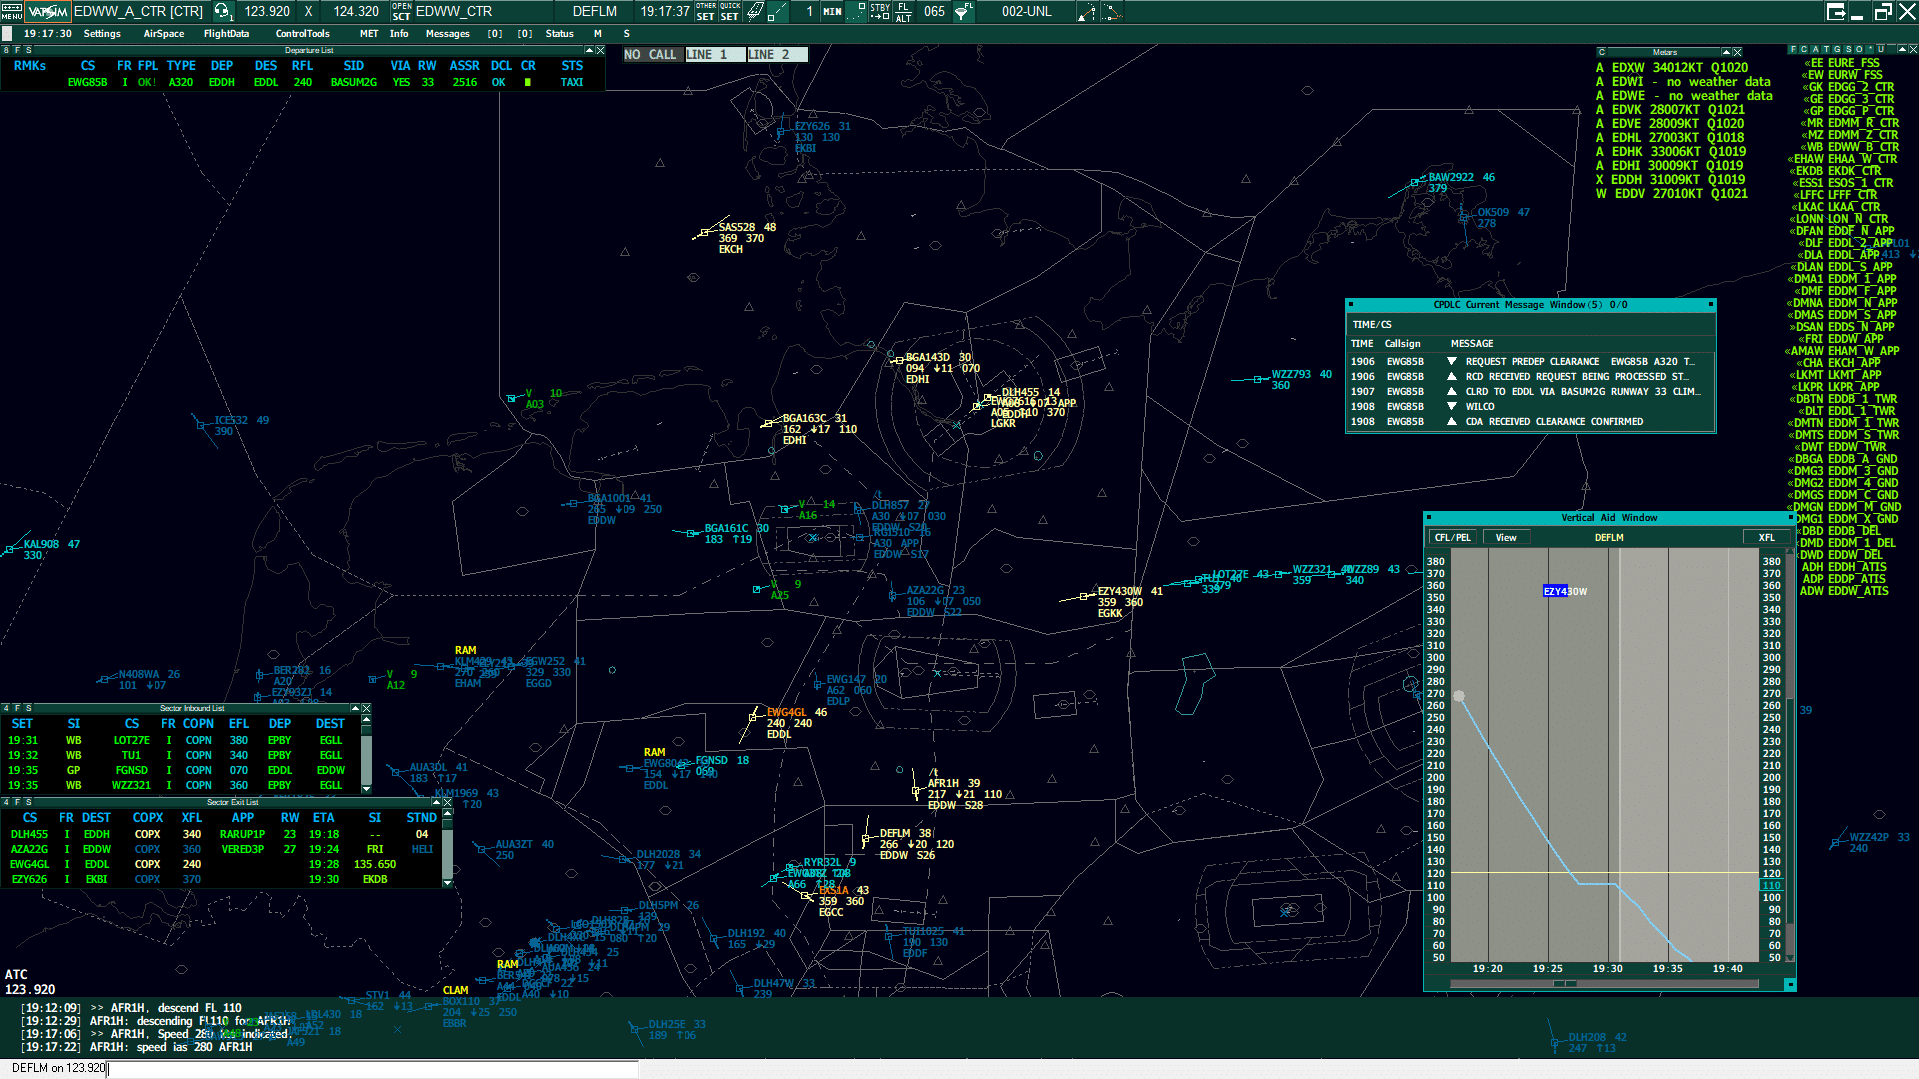The height and width of the screenshot is (1079, 1919).
Task: Click the QNH pressure icon next to 065
Action: click(963, 11)
